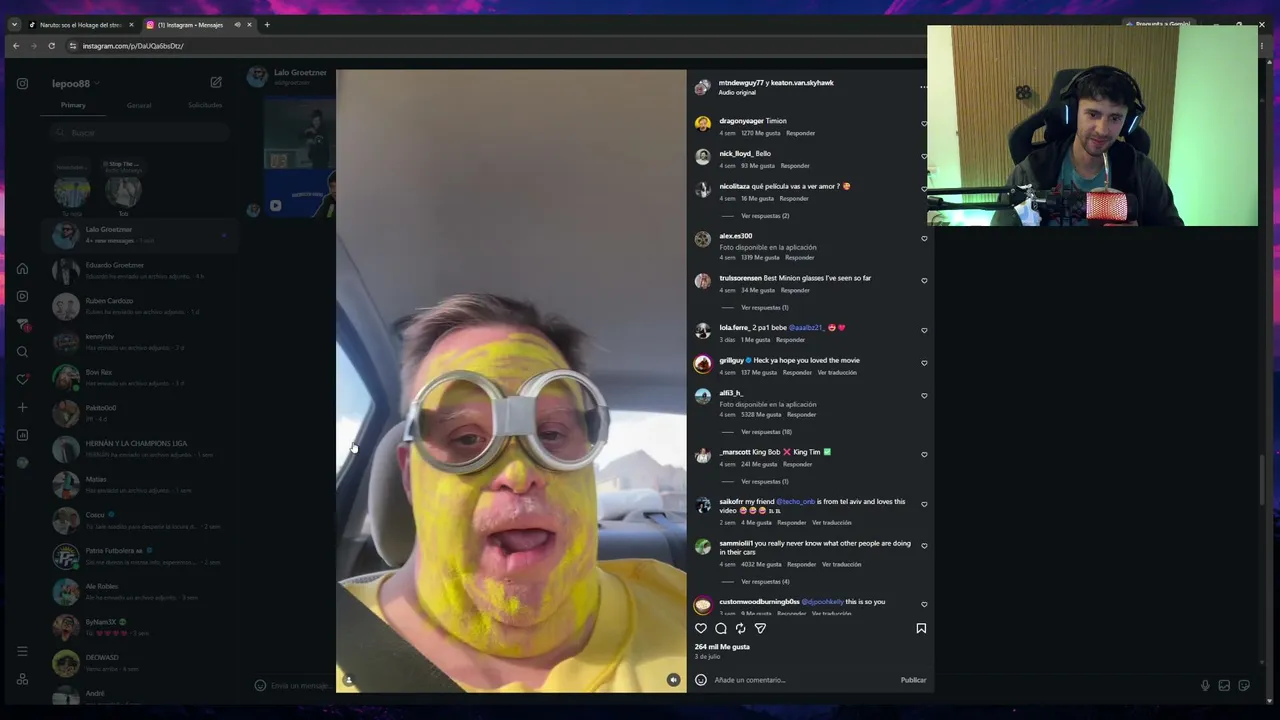Screen dimensions: 1280x720
Task: Like trulssorensen's comment
Action: [x=924, y=281]
